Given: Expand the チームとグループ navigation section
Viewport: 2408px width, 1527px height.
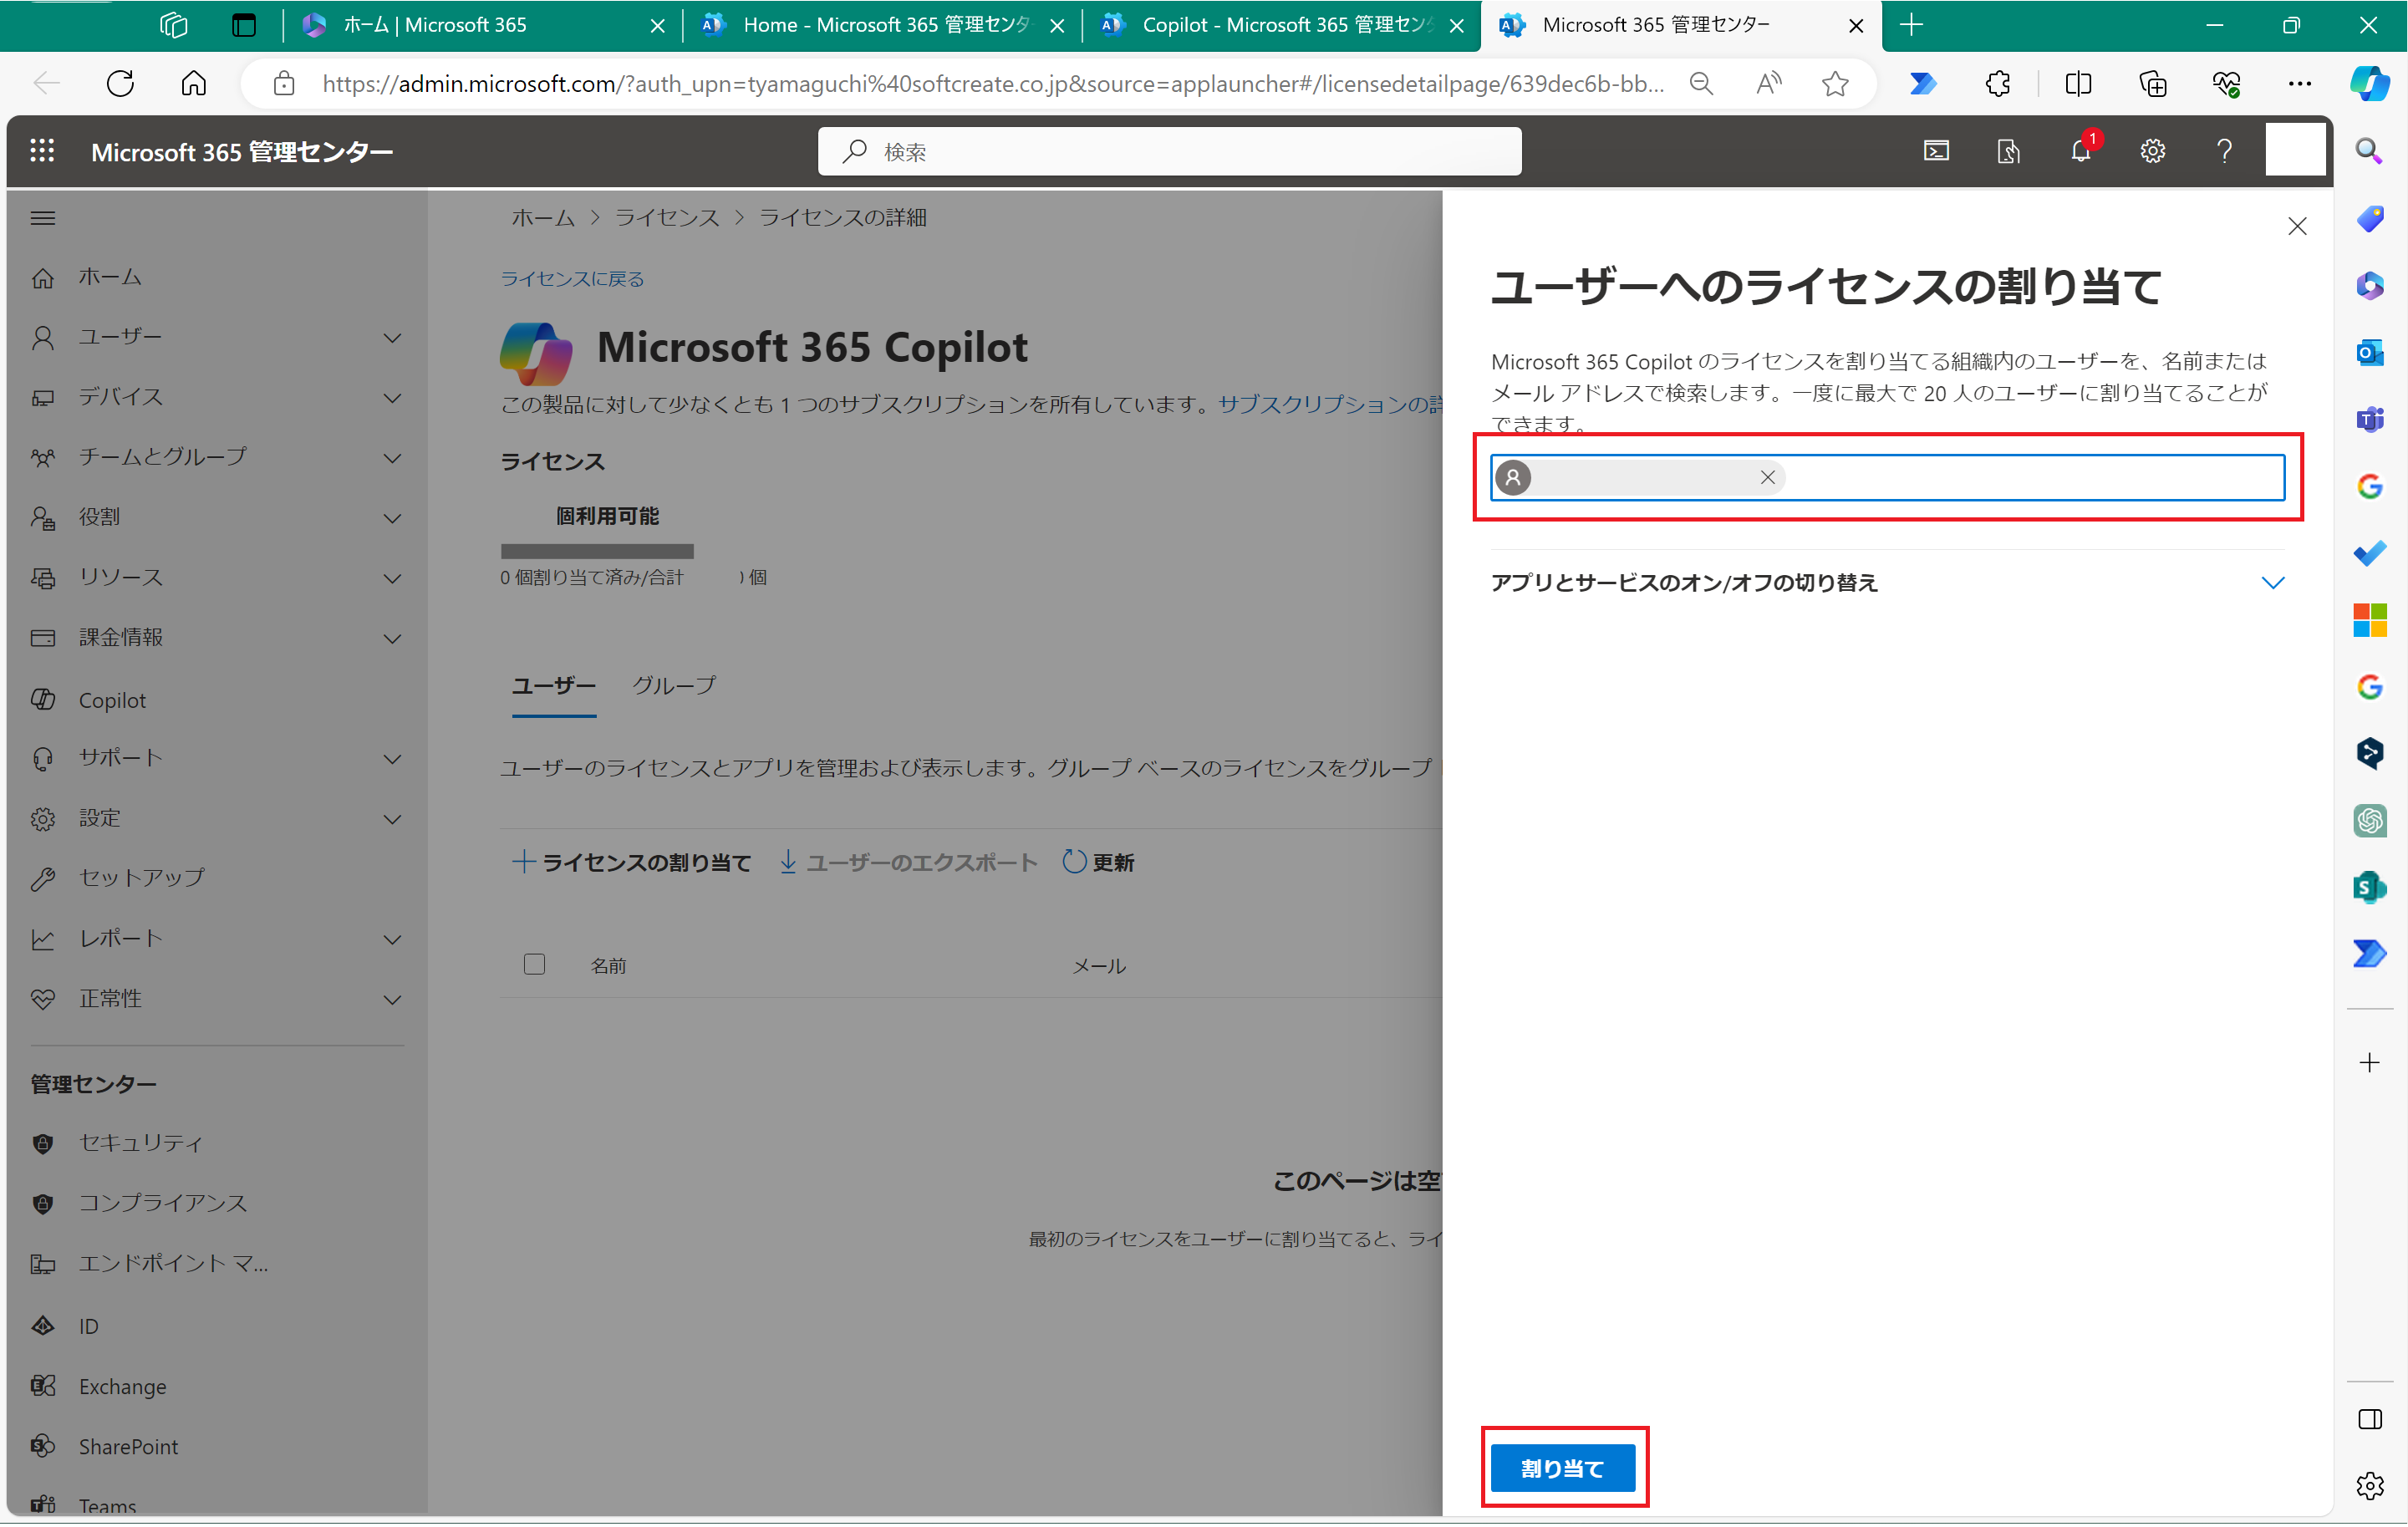Looking at the screenshot, I should click(393, 458).
